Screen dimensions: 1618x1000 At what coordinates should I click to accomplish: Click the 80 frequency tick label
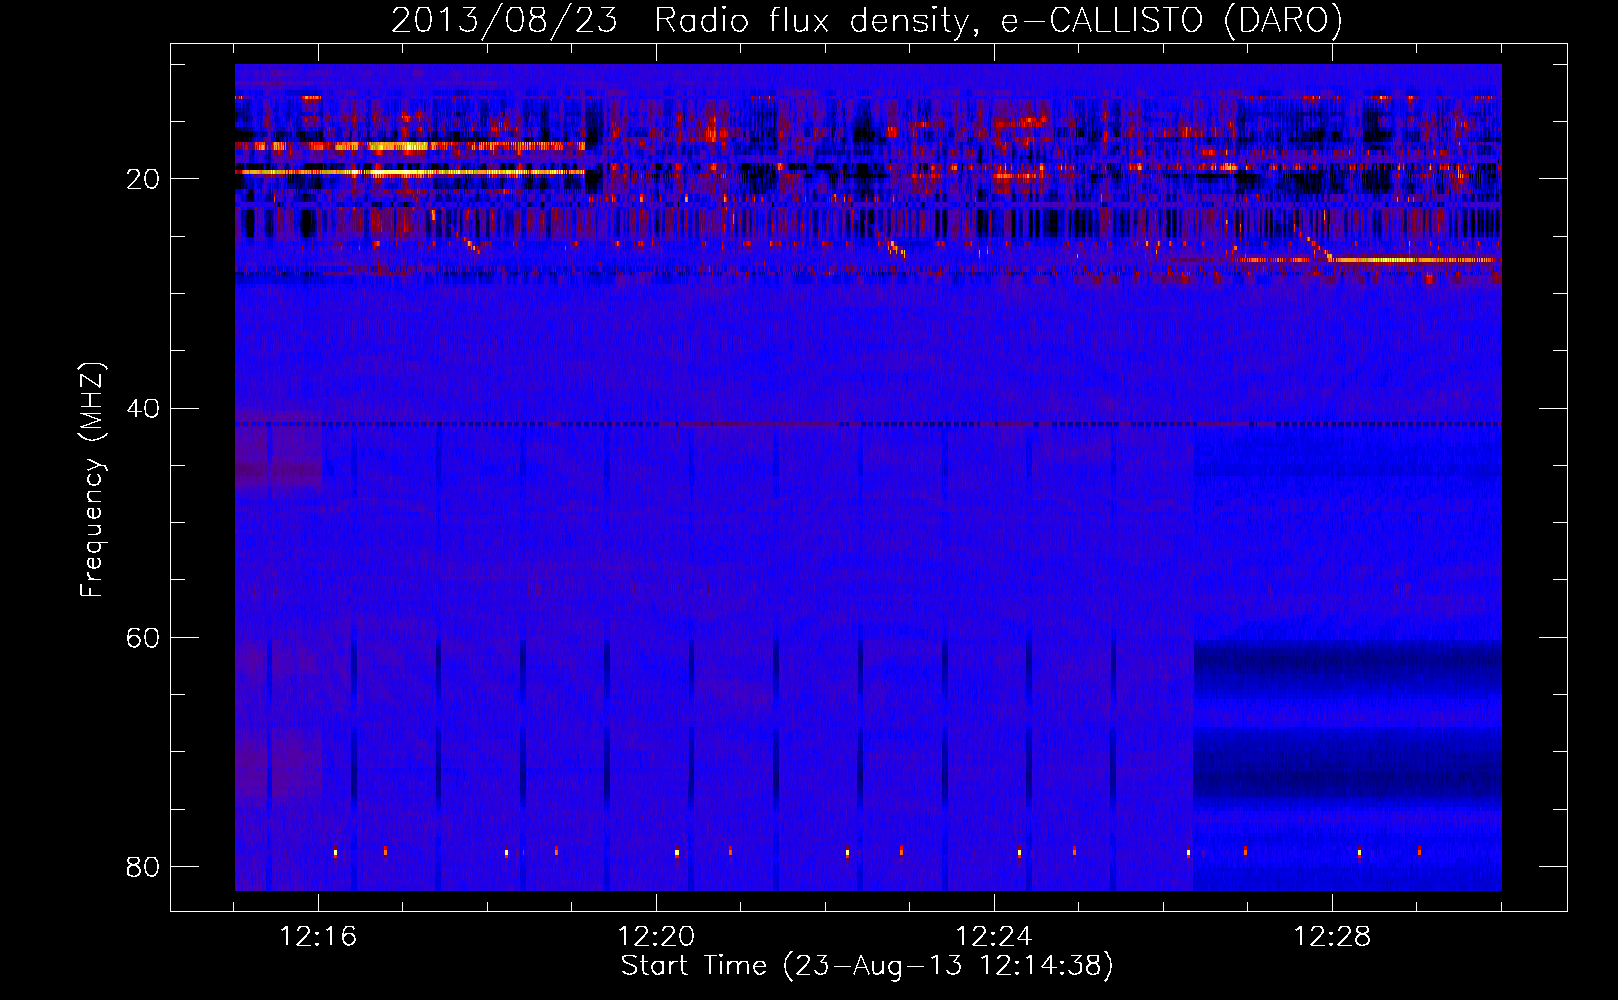143,867
